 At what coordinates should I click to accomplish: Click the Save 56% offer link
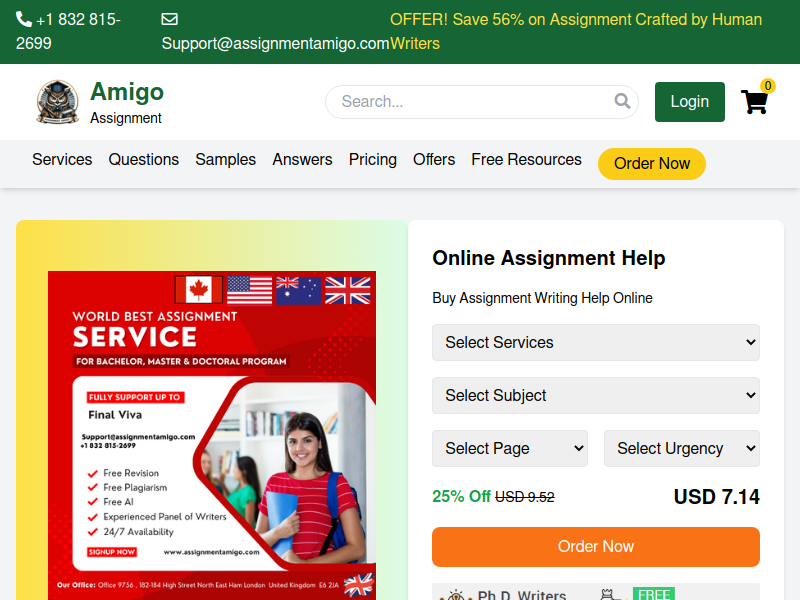(576, 32)
